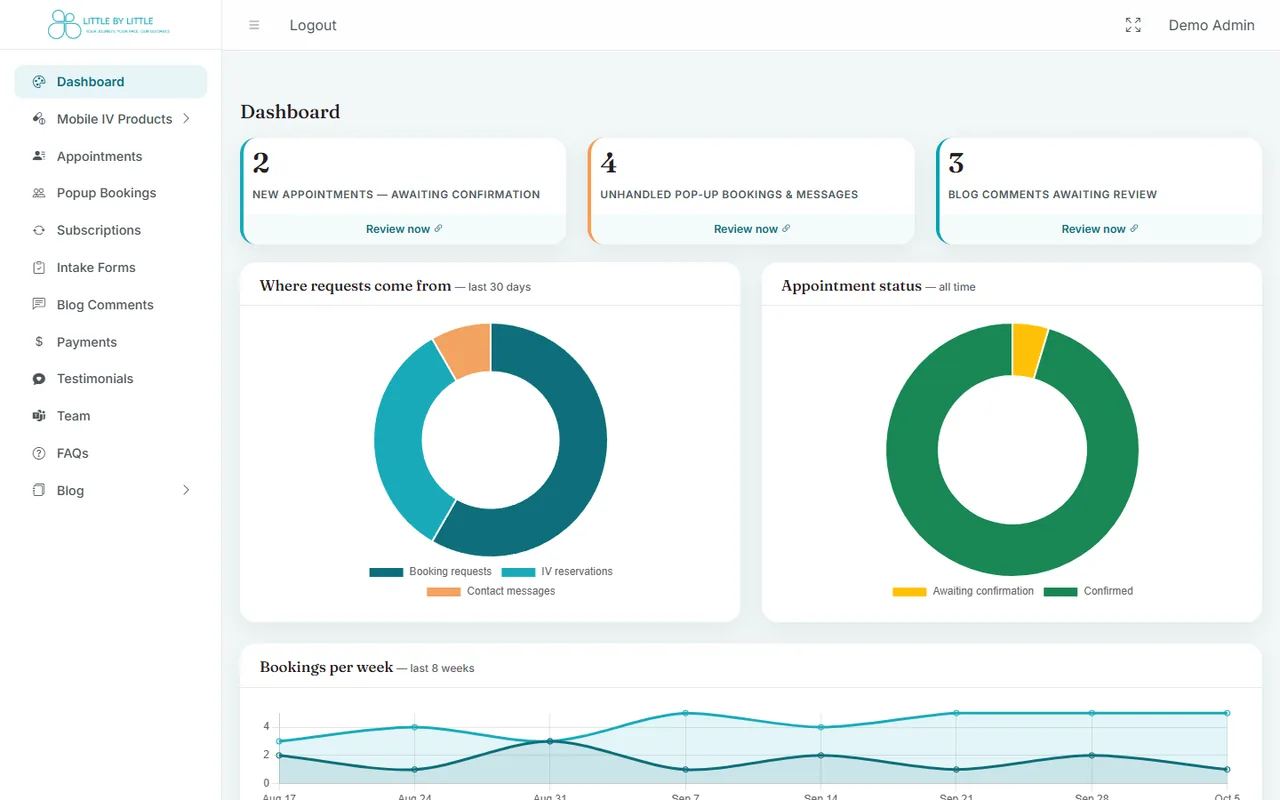This screenshot has height=800, width=1280.
Task: Click the FAQs question mark icon
Action: (39, 453)
